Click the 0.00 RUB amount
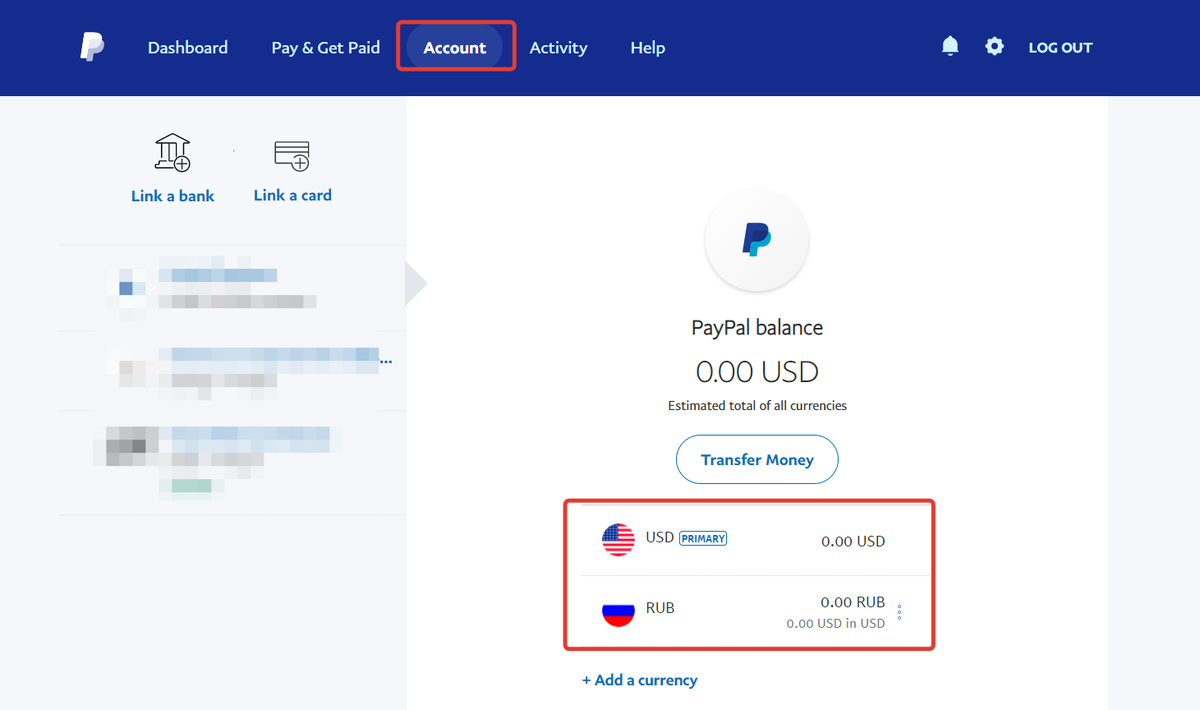 [853, 602]
